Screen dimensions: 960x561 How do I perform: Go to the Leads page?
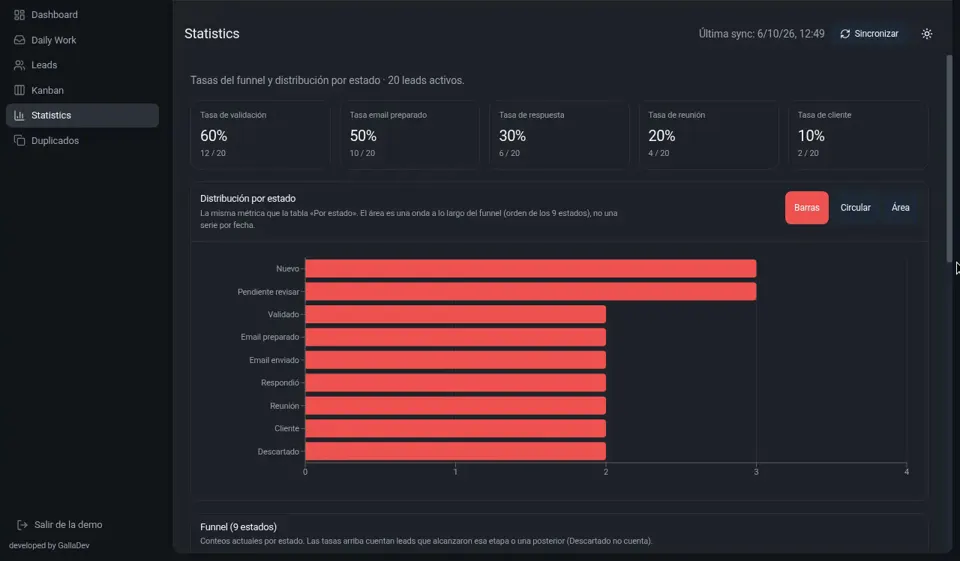44,65
